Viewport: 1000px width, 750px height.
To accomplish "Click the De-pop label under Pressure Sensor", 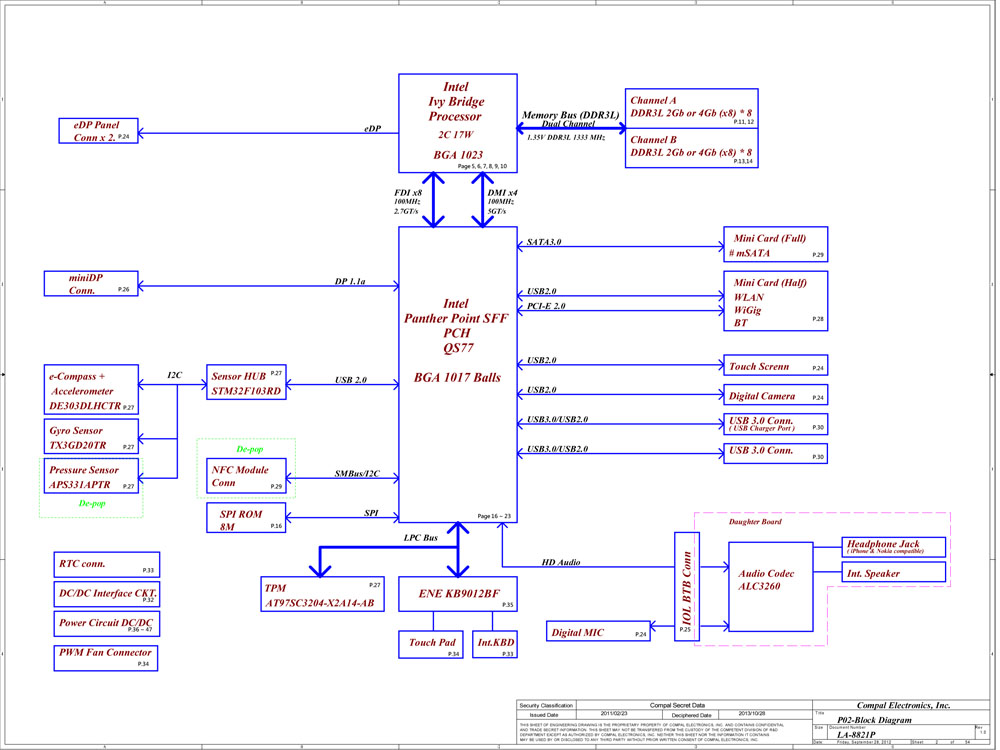I will coord(93,503).
